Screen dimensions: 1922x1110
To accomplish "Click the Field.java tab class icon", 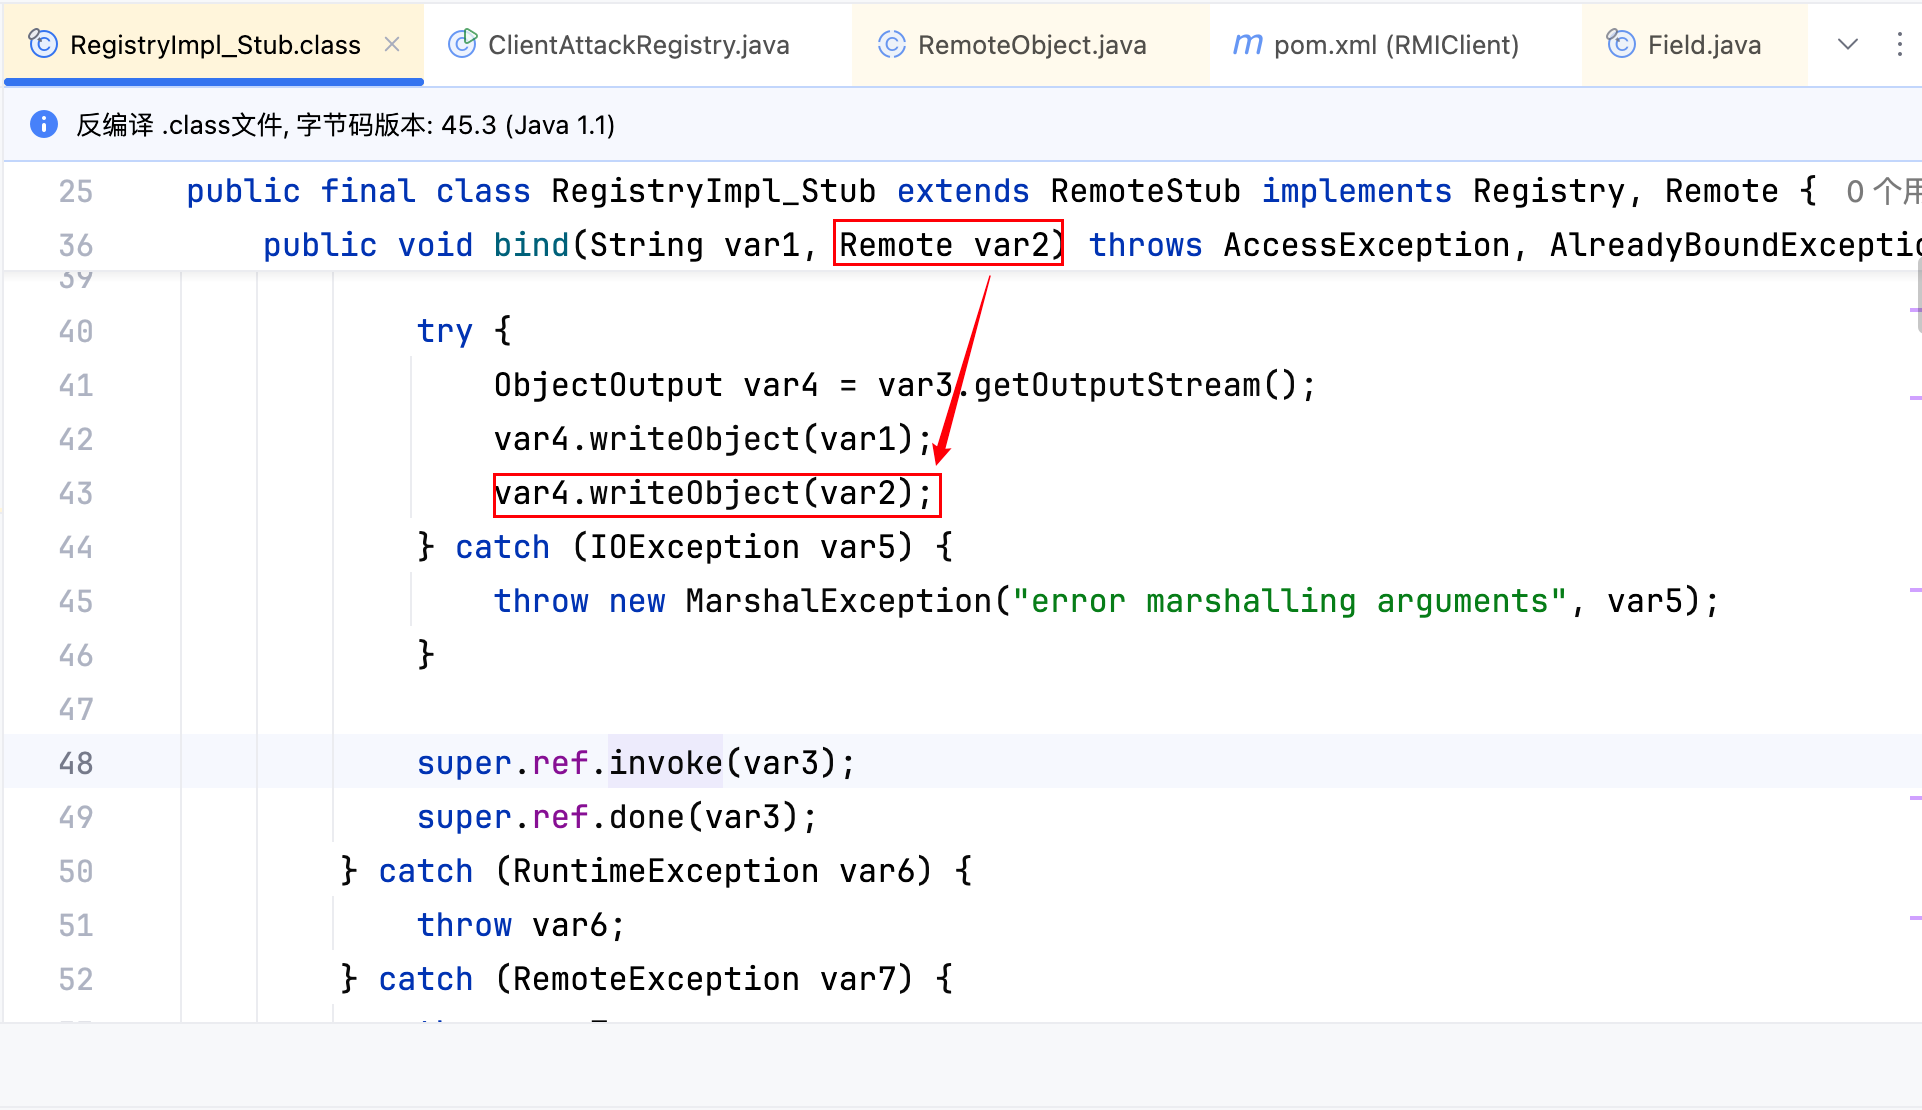I will coord(1620,44).
